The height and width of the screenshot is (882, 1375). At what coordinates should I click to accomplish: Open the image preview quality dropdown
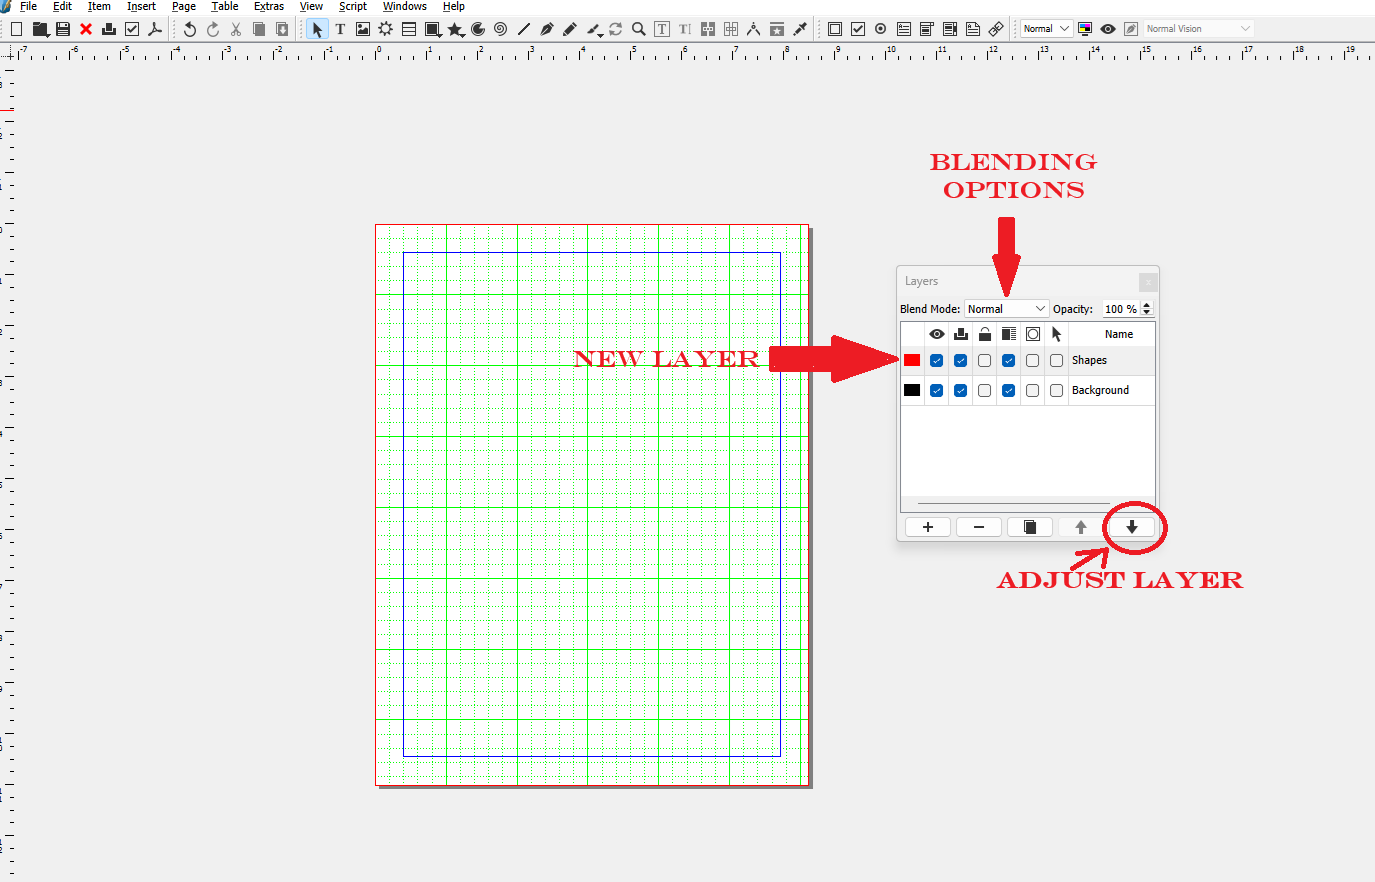pyautogui.click(x=1047, y=29)
